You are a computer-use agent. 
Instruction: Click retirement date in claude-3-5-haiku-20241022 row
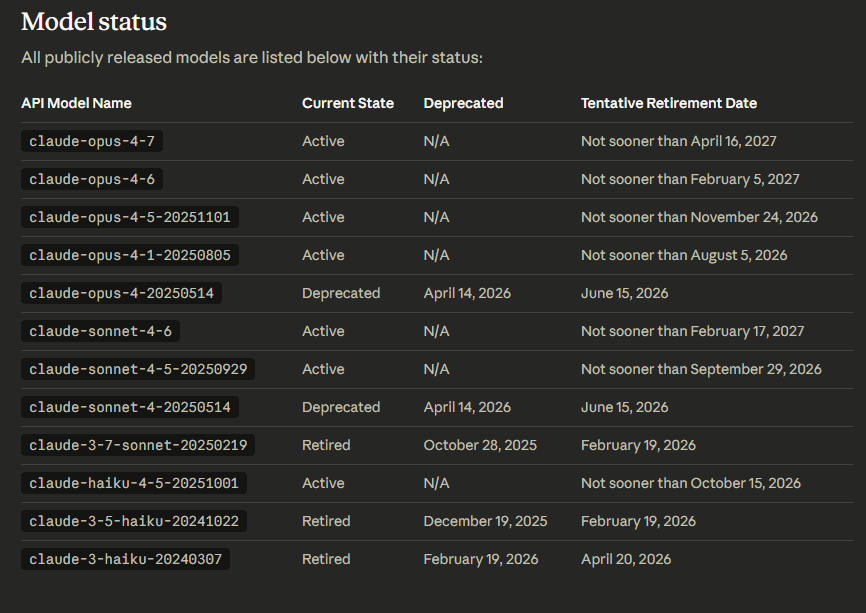click(x=638, y=521)
